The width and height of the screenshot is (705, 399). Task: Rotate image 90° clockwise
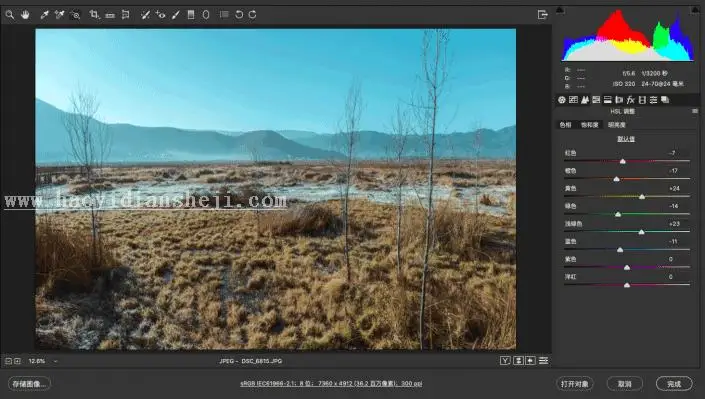[x=253, y=15]
